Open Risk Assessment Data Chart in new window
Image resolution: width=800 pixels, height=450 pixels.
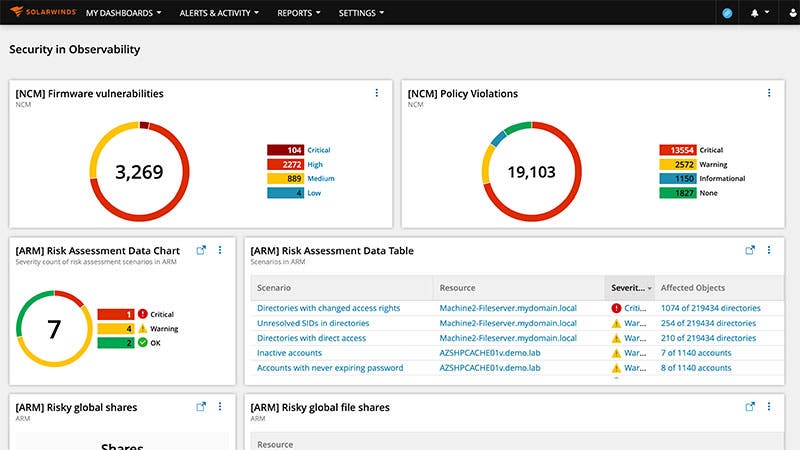(x=201, y=250)
